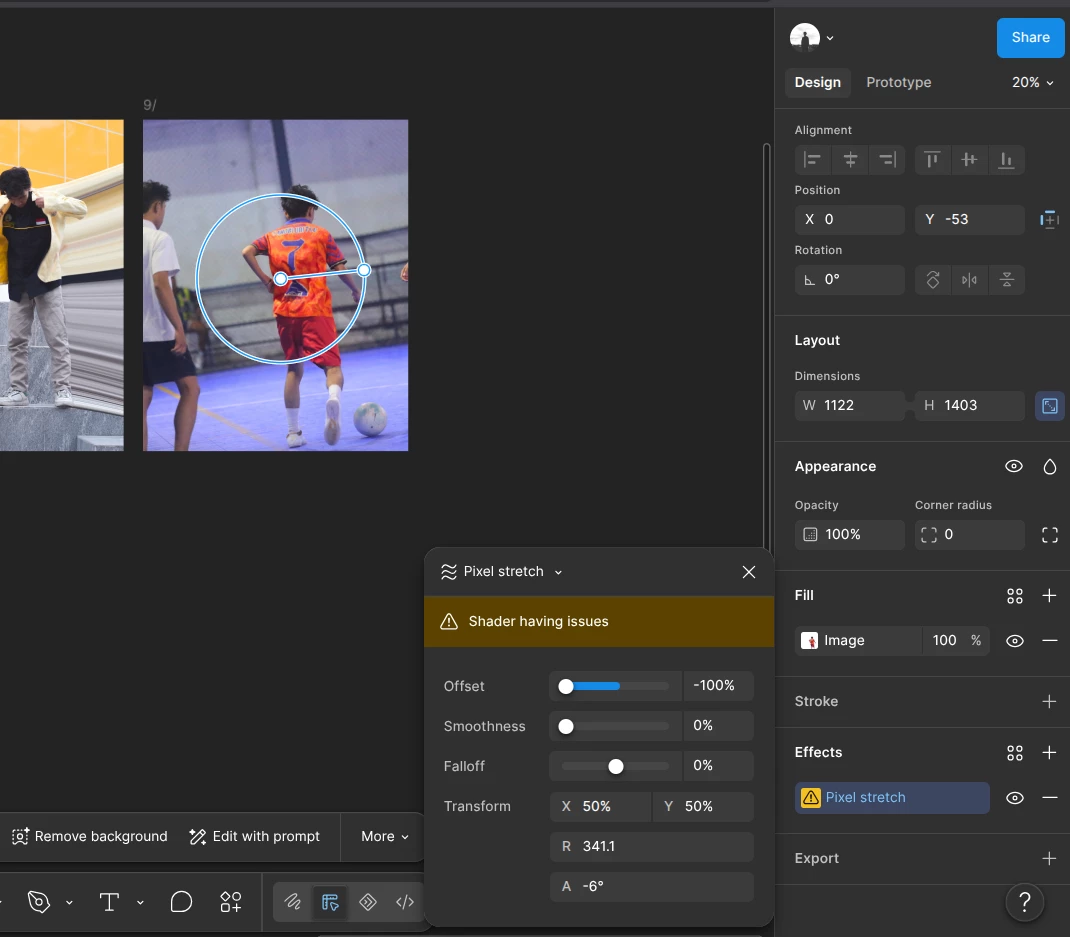Align left in Alignment section

813,160
